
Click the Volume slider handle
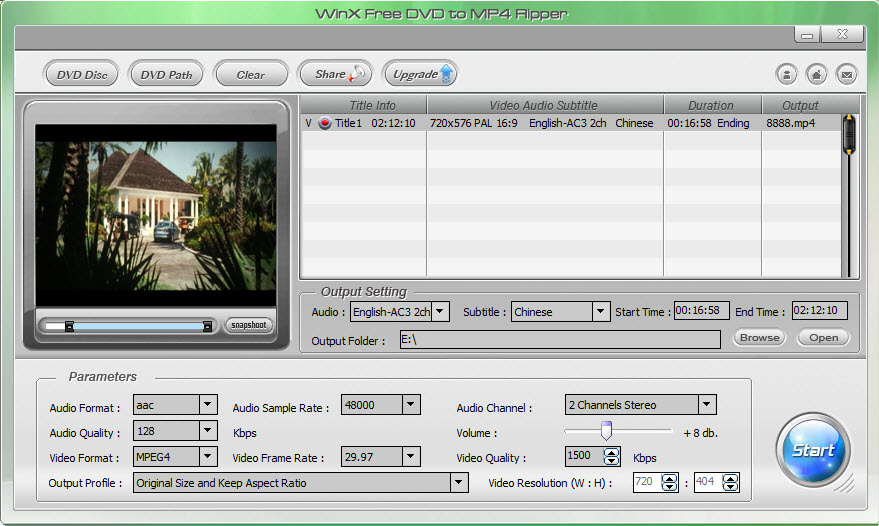[606, 430]
